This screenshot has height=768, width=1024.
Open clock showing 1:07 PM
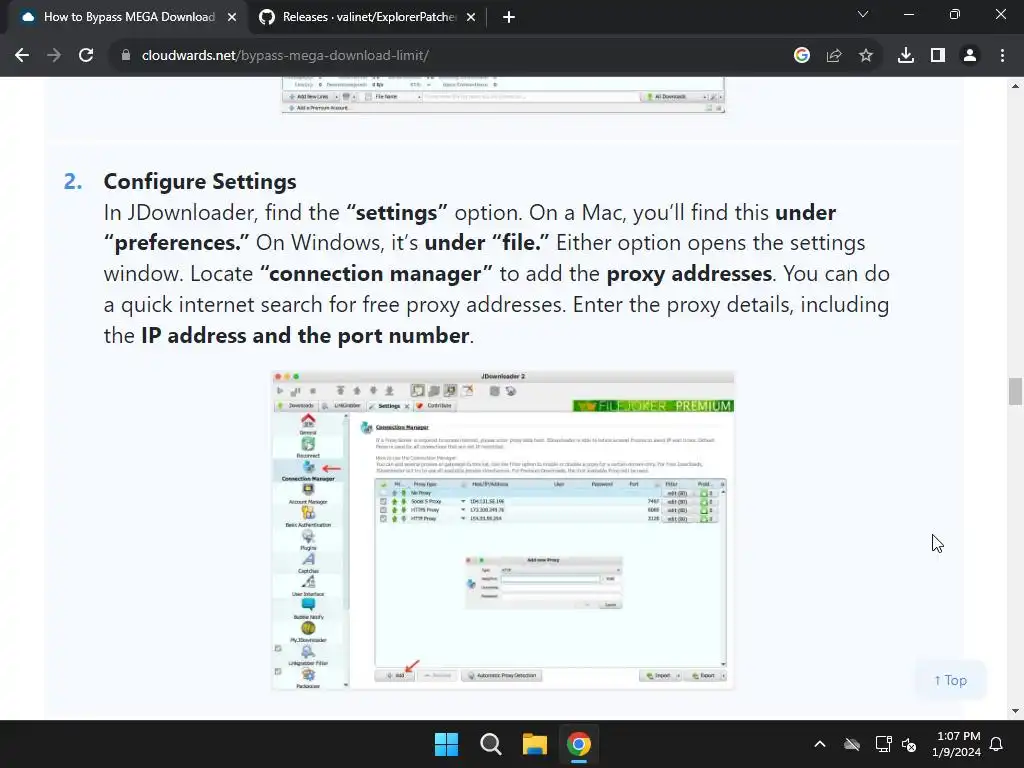pyautogui.click(x=957, y=744)
